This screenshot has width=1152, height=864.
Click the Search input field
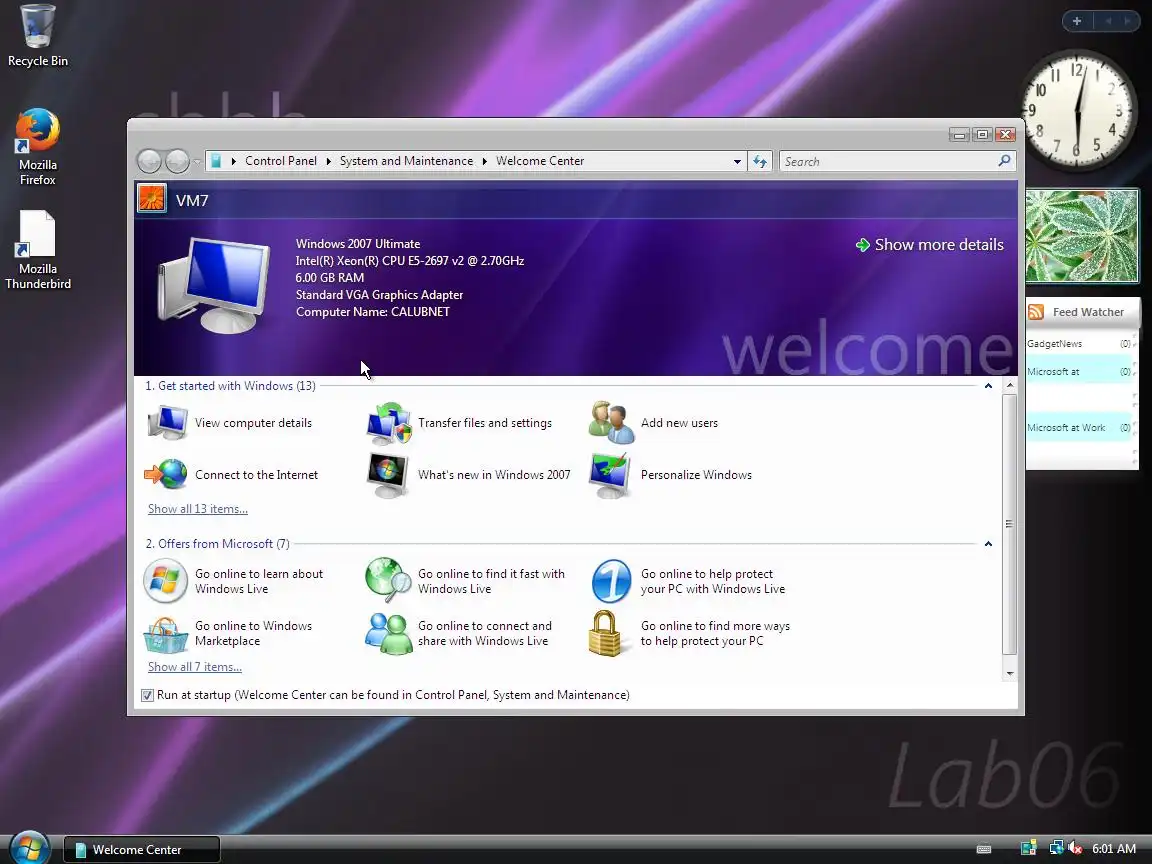(x=889, y=161)
